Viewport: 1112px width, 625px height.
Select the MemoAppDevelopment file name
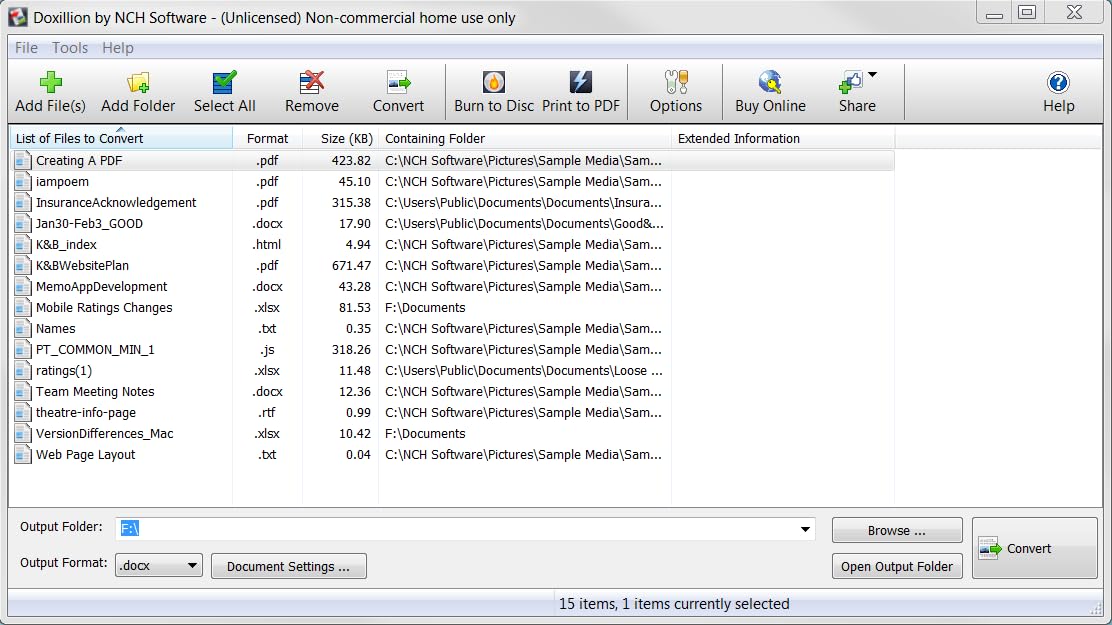101,287
